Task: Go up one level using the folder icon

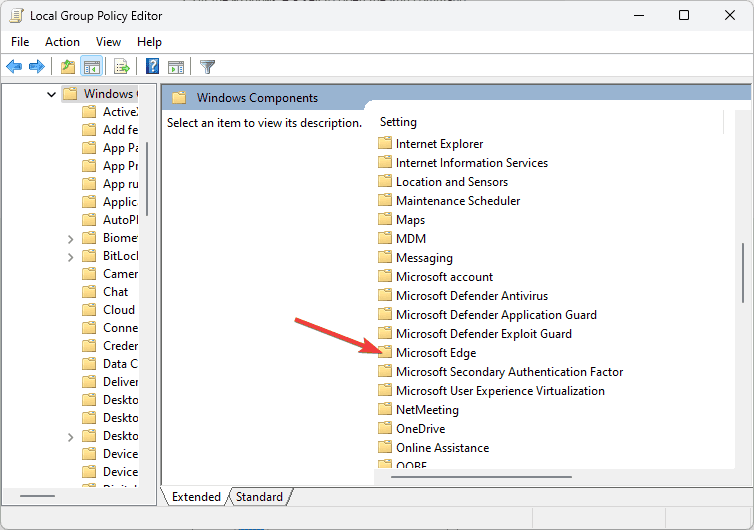Action: tap(67, 67)
